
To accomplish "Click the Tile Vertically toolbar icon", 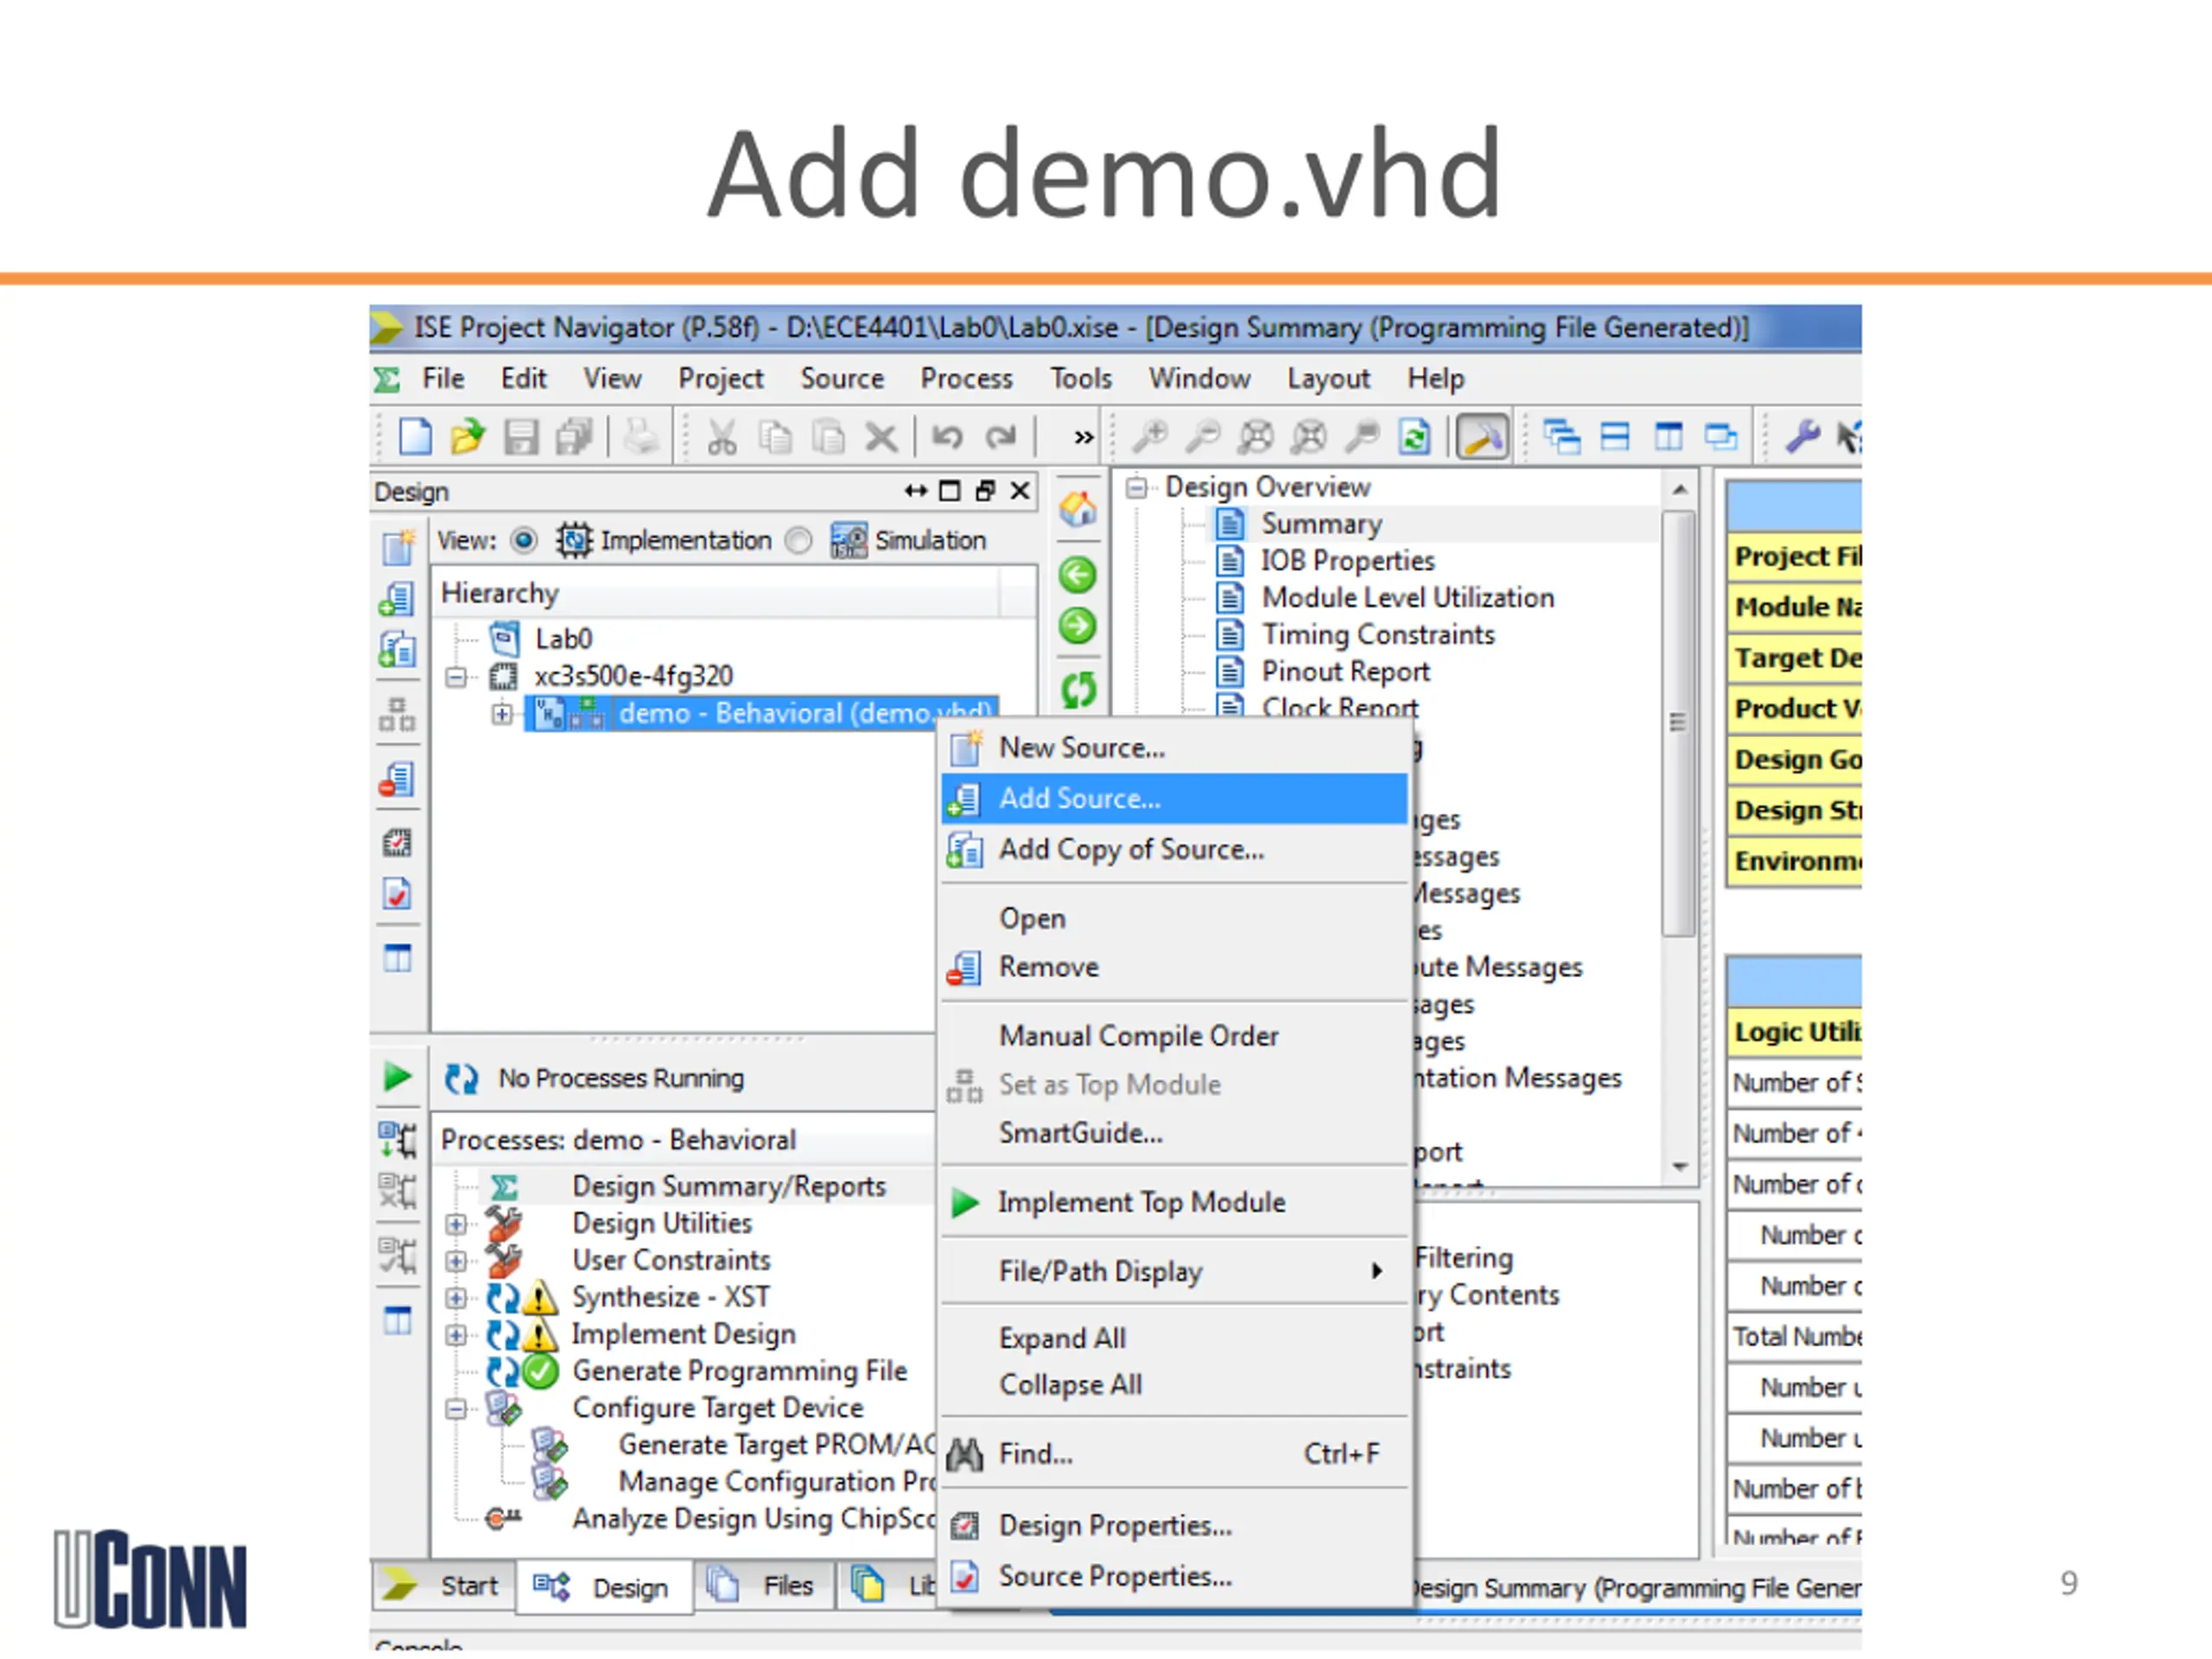I will (1668, 437).
